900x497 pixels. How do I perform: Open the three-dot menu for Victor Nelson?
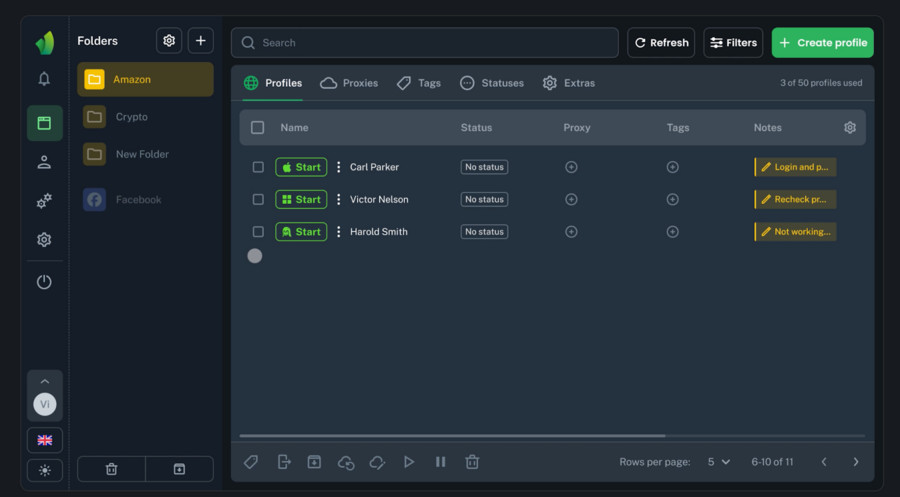point(338,199)
